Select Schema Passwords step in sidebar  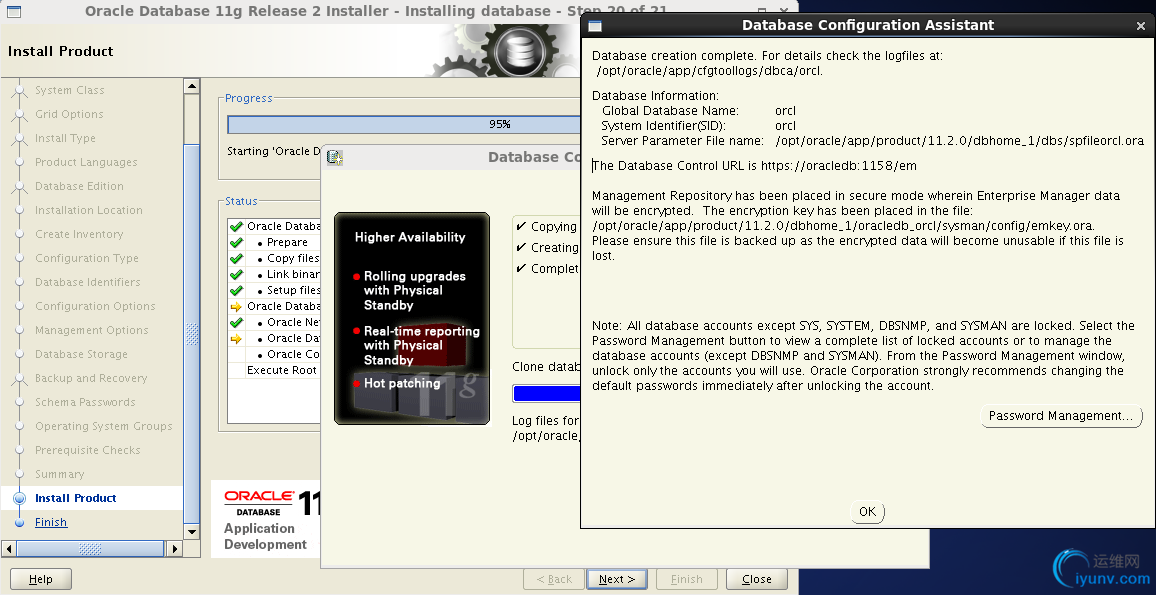click(85, 402)
